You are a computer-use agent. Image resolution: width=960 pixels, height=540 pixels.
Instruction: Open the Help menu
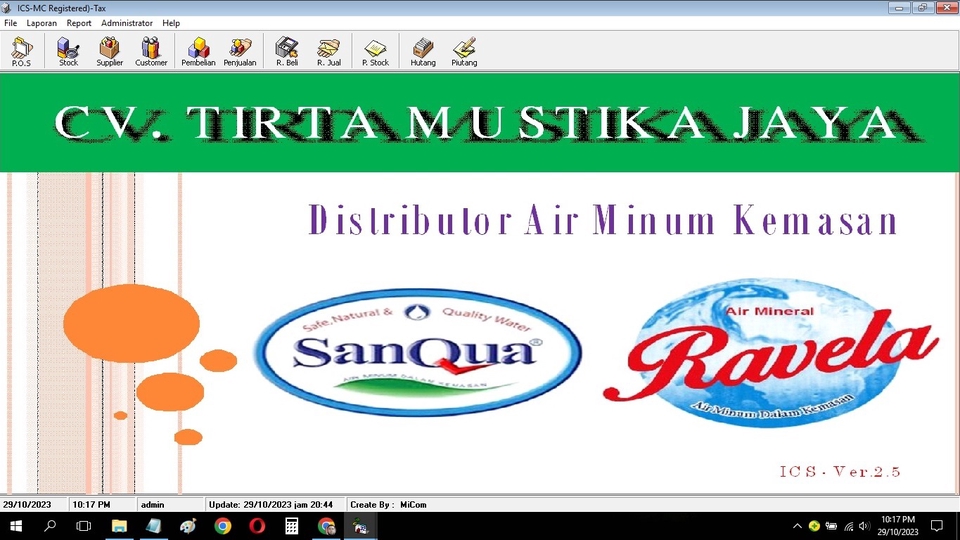click(x=171, y=23)
